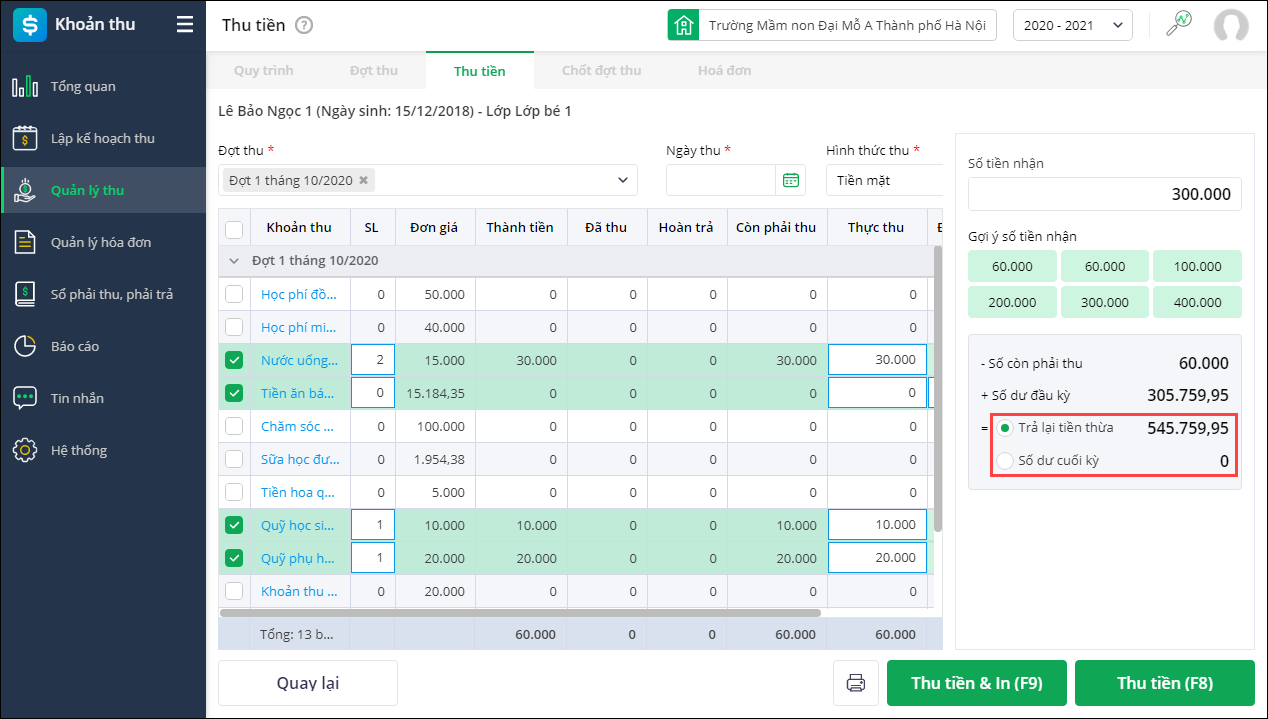Open the Hình thức thu dropdown
1268x719 pixels.
click(x=883, y=180)
